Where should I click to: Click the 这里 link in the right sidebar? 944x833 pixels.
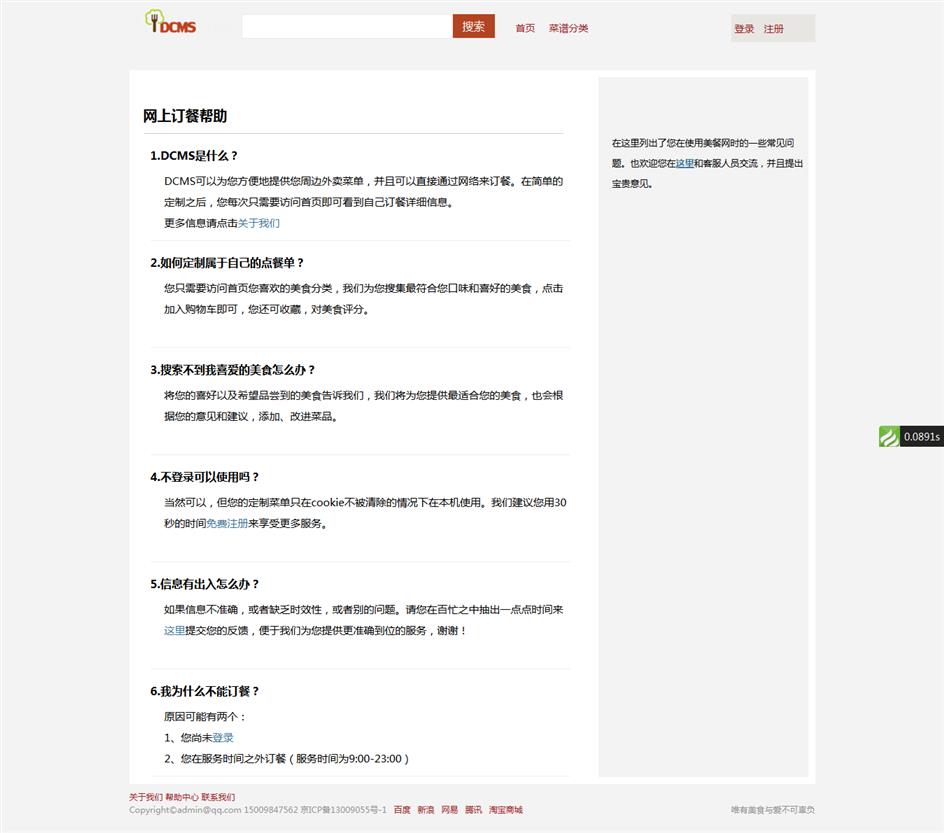[684, 163]
